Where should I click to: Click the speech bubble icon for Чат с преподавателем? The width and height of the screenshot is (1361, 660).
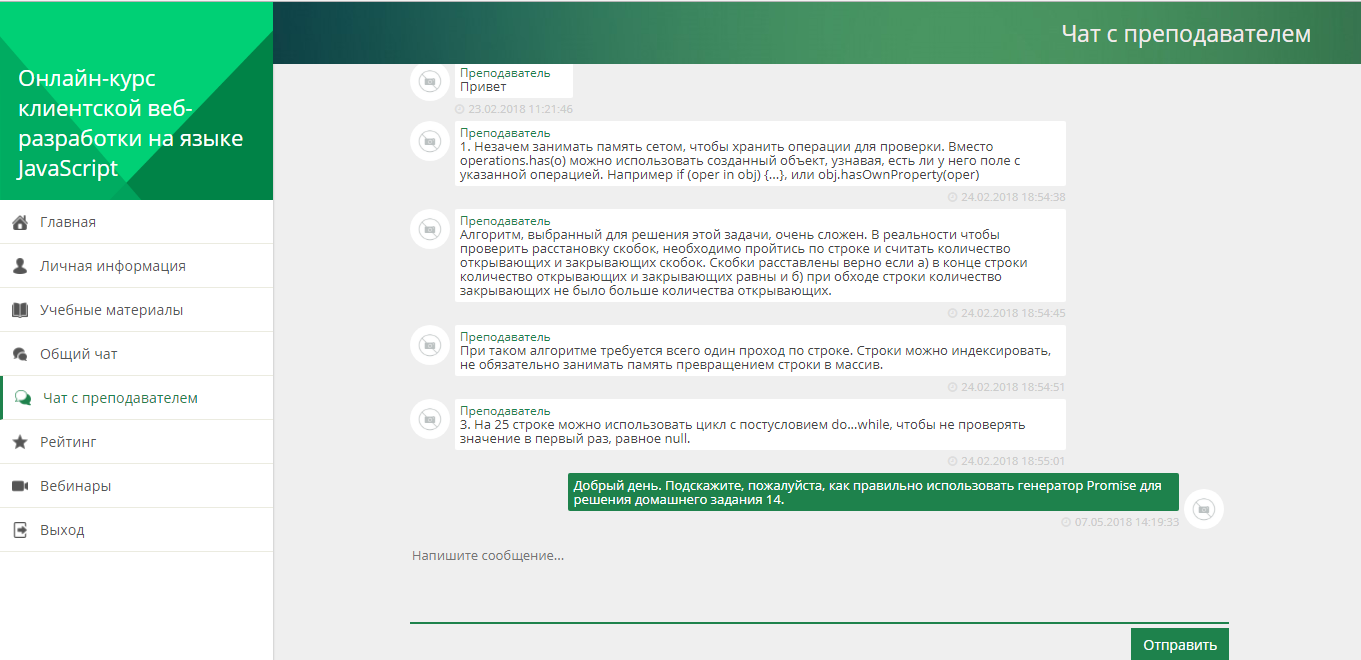[22, 398]
